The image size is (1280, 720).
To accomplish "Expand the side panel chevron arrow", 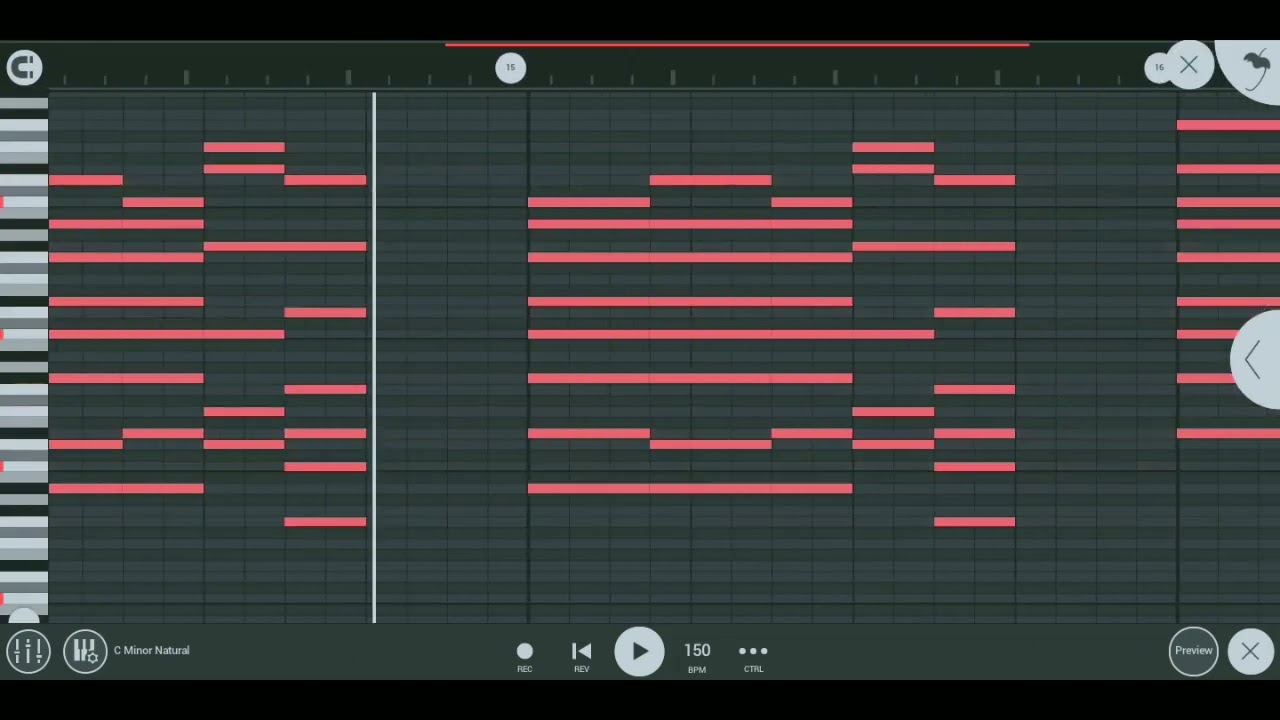I will pyautogui.click(x=1256, y=359).
